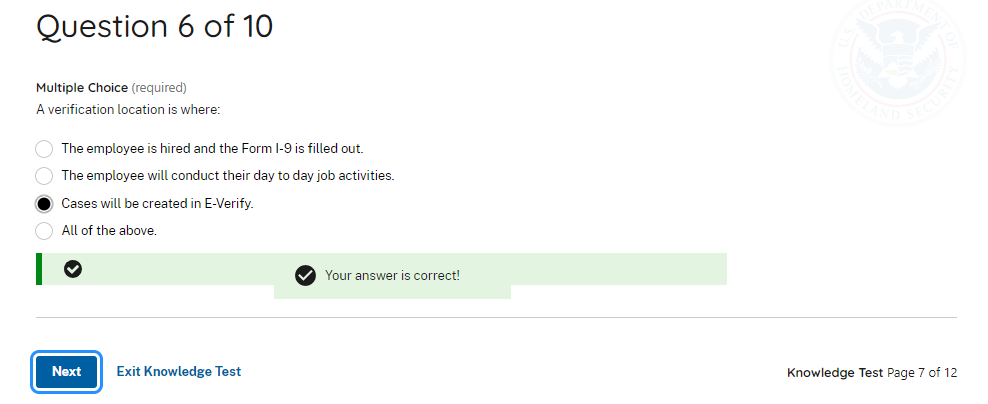Click the label text 'The employee is hired and the Form I-9 is filled out.'
Viewport: 988px width, 404px height.
[x=212, y=149]
